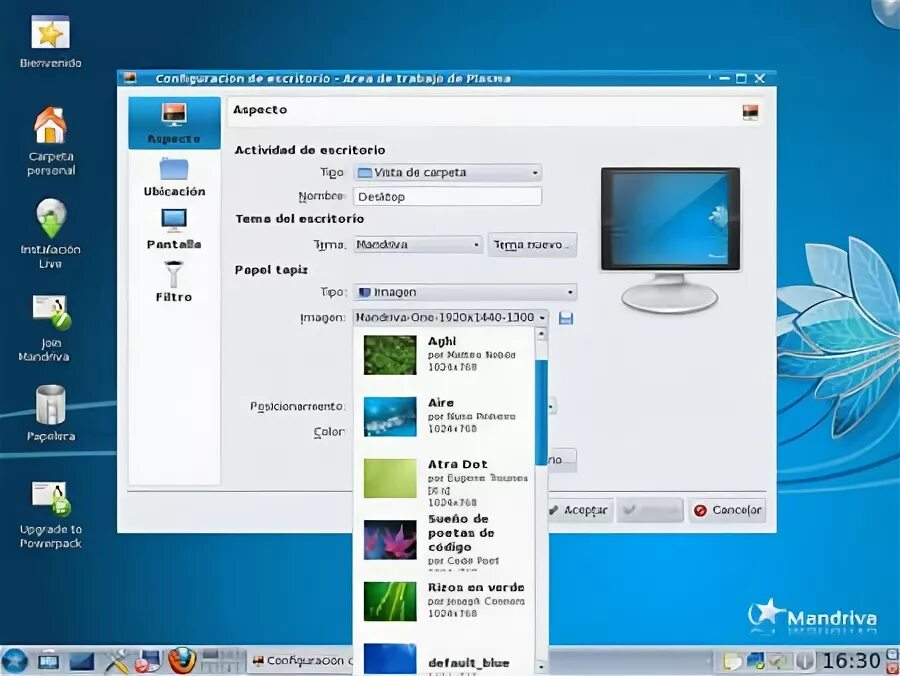Click the tray icon left of the clock

pyautogui.click(x=805, y=662)
